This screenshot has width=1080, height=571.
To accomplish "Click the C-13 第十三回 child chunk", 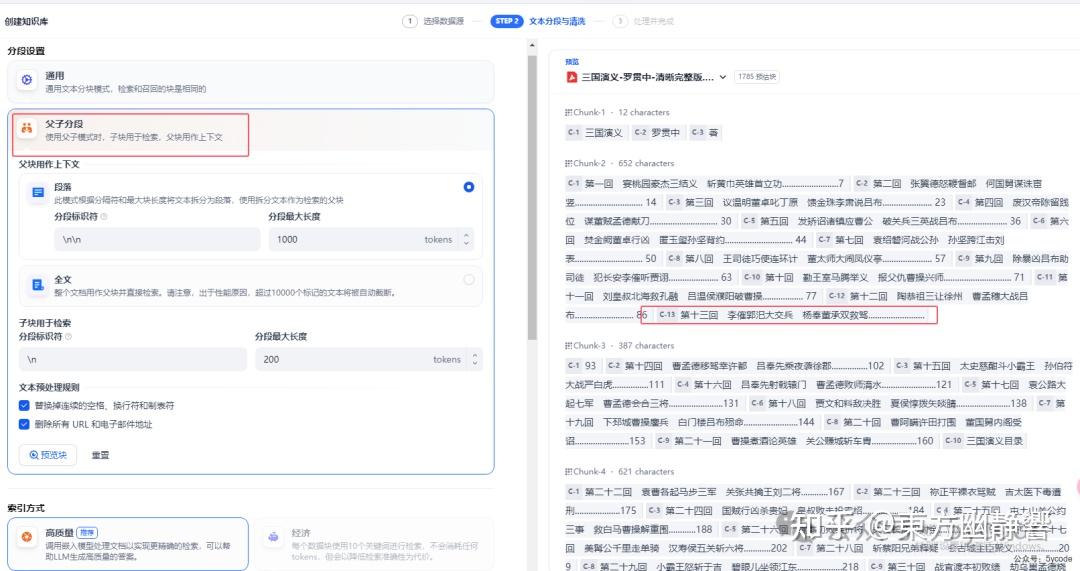I will [791, 315].
